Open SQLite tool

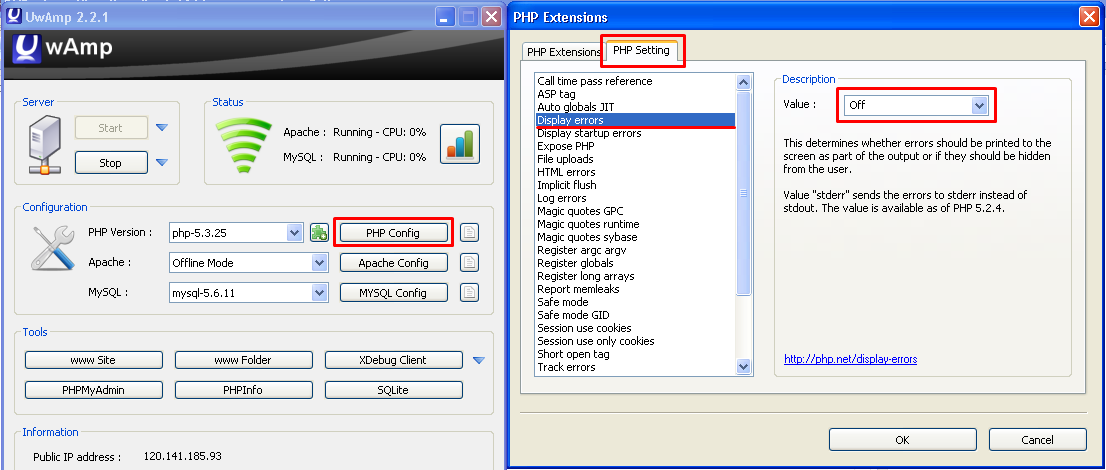(394, 390)
